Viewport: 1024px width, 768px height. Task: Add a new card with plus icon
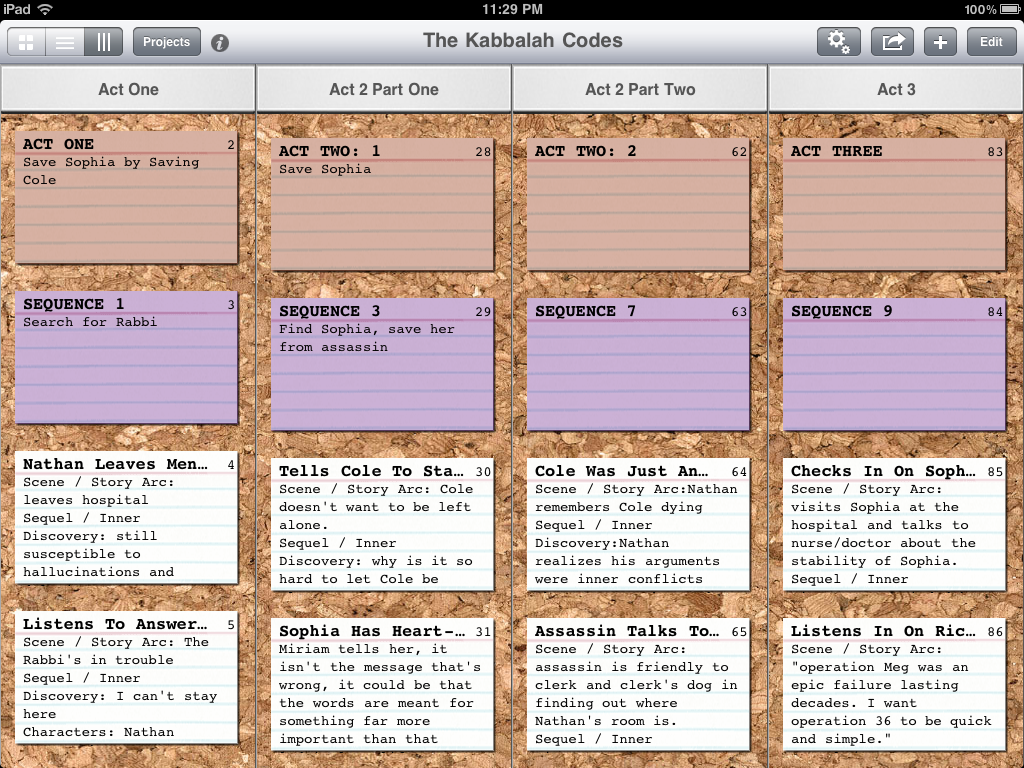(x=940, y=42)
